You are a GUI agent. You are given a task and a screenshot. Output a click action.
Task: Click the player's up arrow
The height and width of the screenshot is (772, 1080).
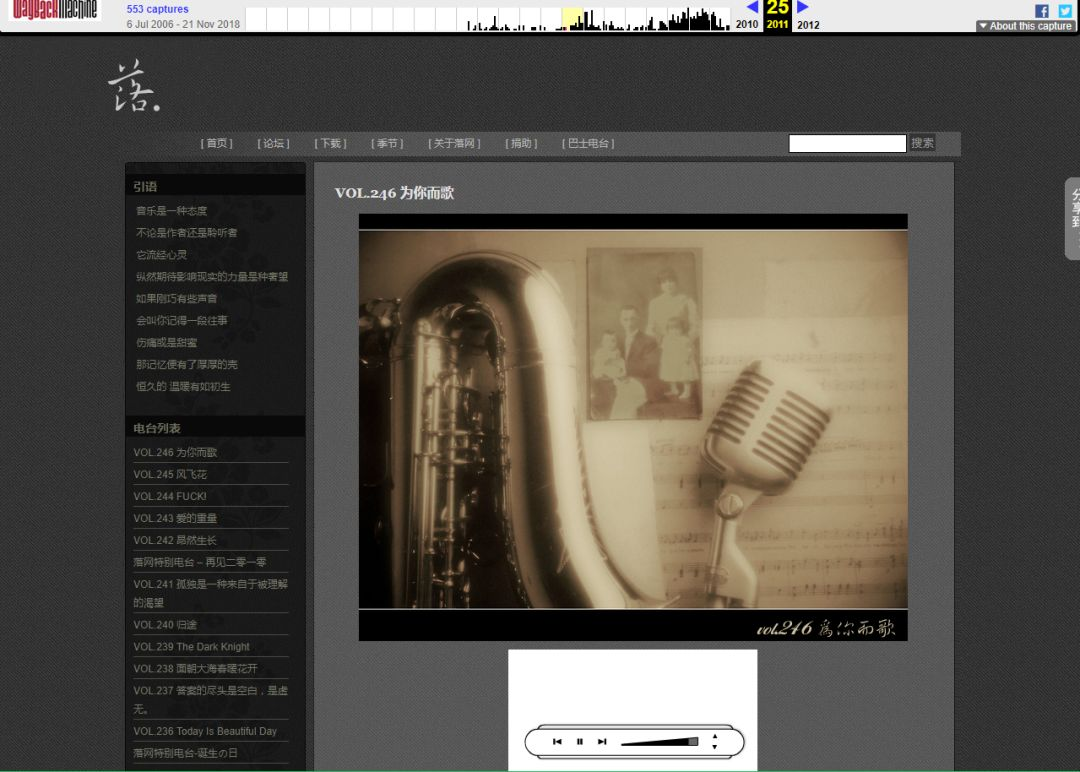(714, 737)
